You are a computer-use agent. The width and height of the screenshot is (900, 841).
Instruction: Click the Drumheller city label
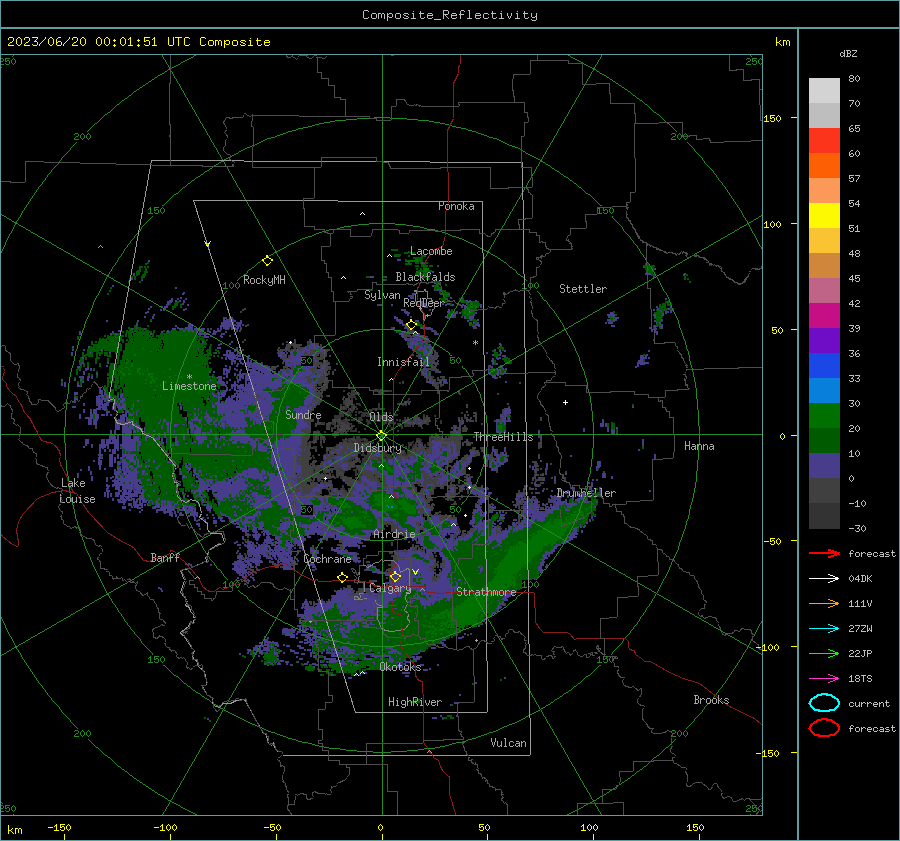click(x=586, y=493)
